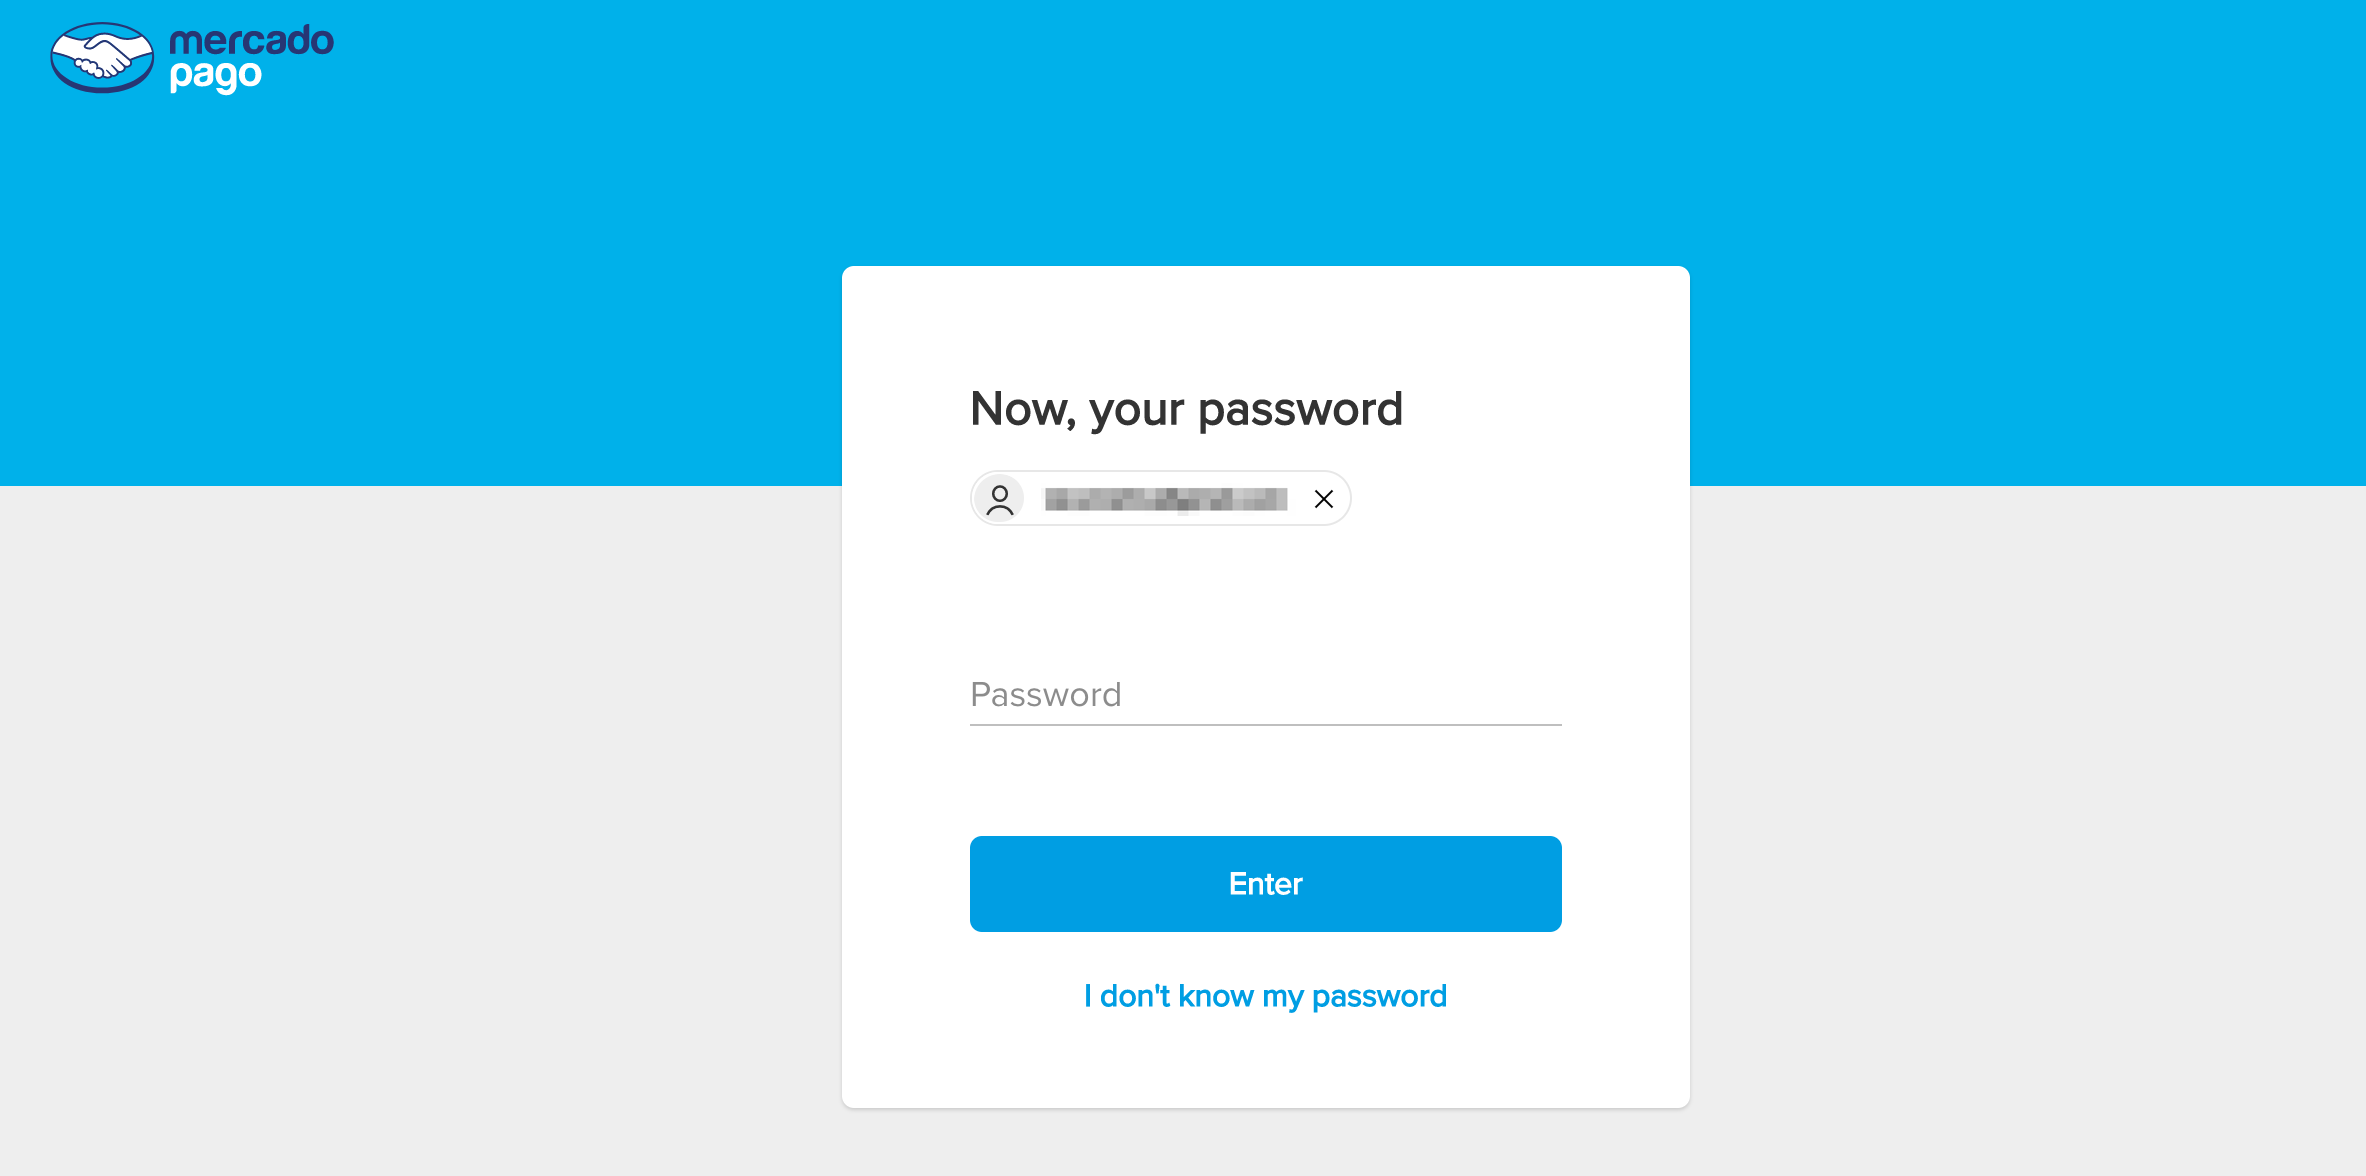Image resolution: width=2366 pixels, height=1176 pixels.
Task: Click the gray page background below the banner
Action: tap(400, 800)
